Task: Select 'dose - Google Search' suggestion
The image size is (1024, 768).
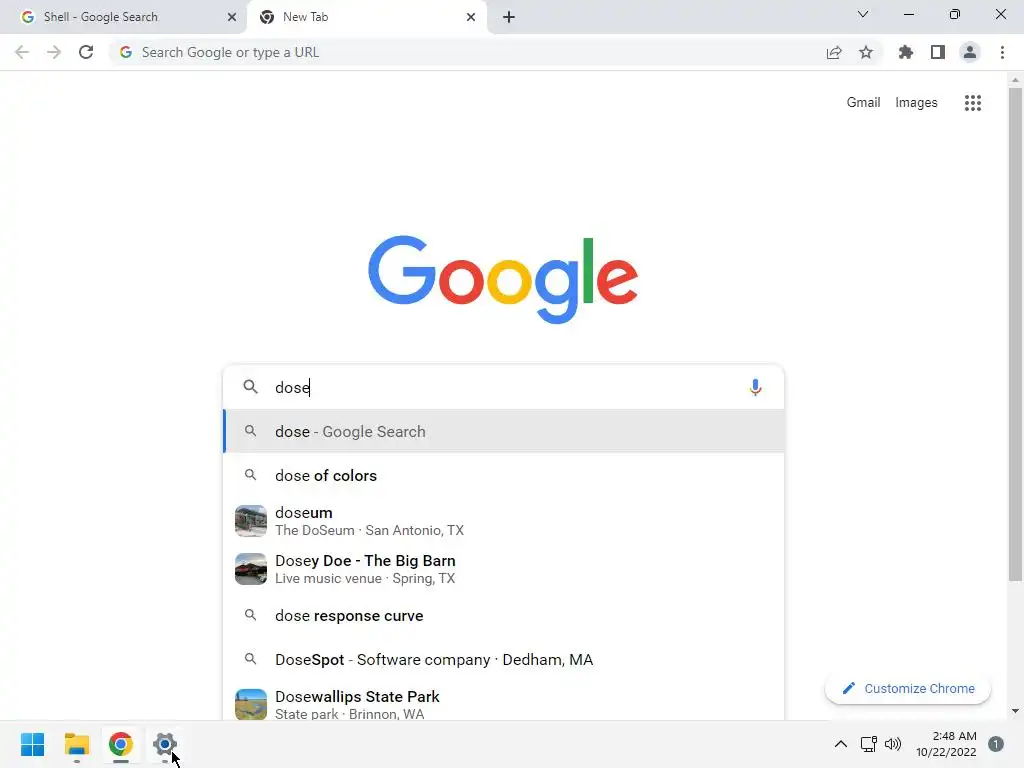Action: (x=504, y=432)
